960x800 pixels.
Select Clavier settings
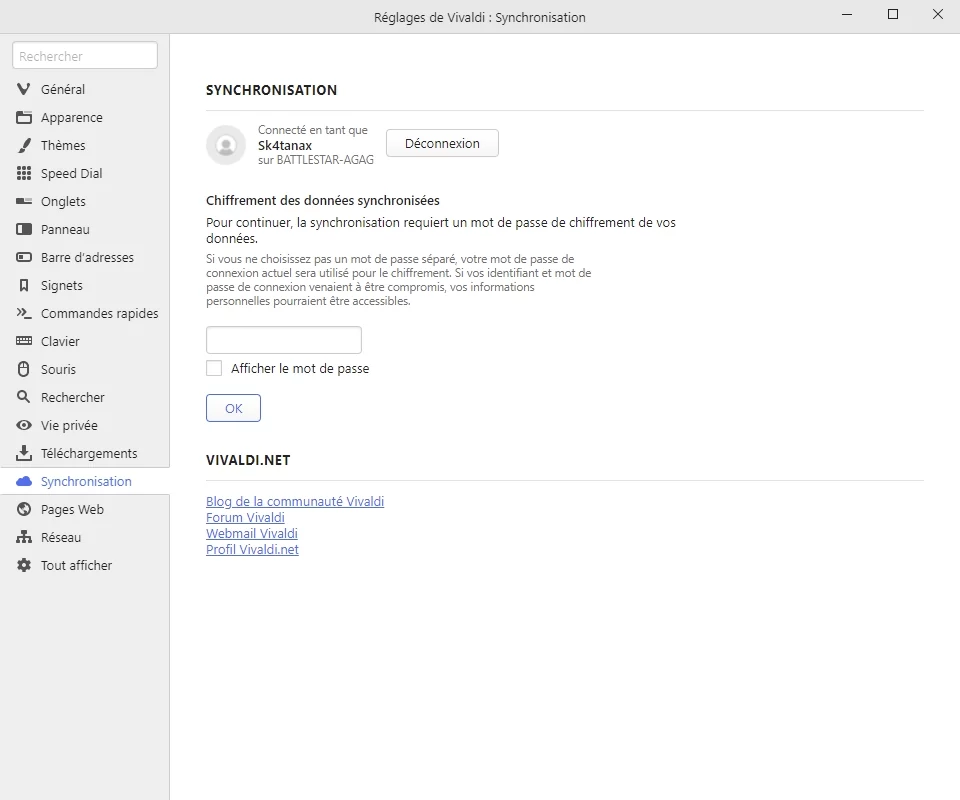(x=84, y=341)
